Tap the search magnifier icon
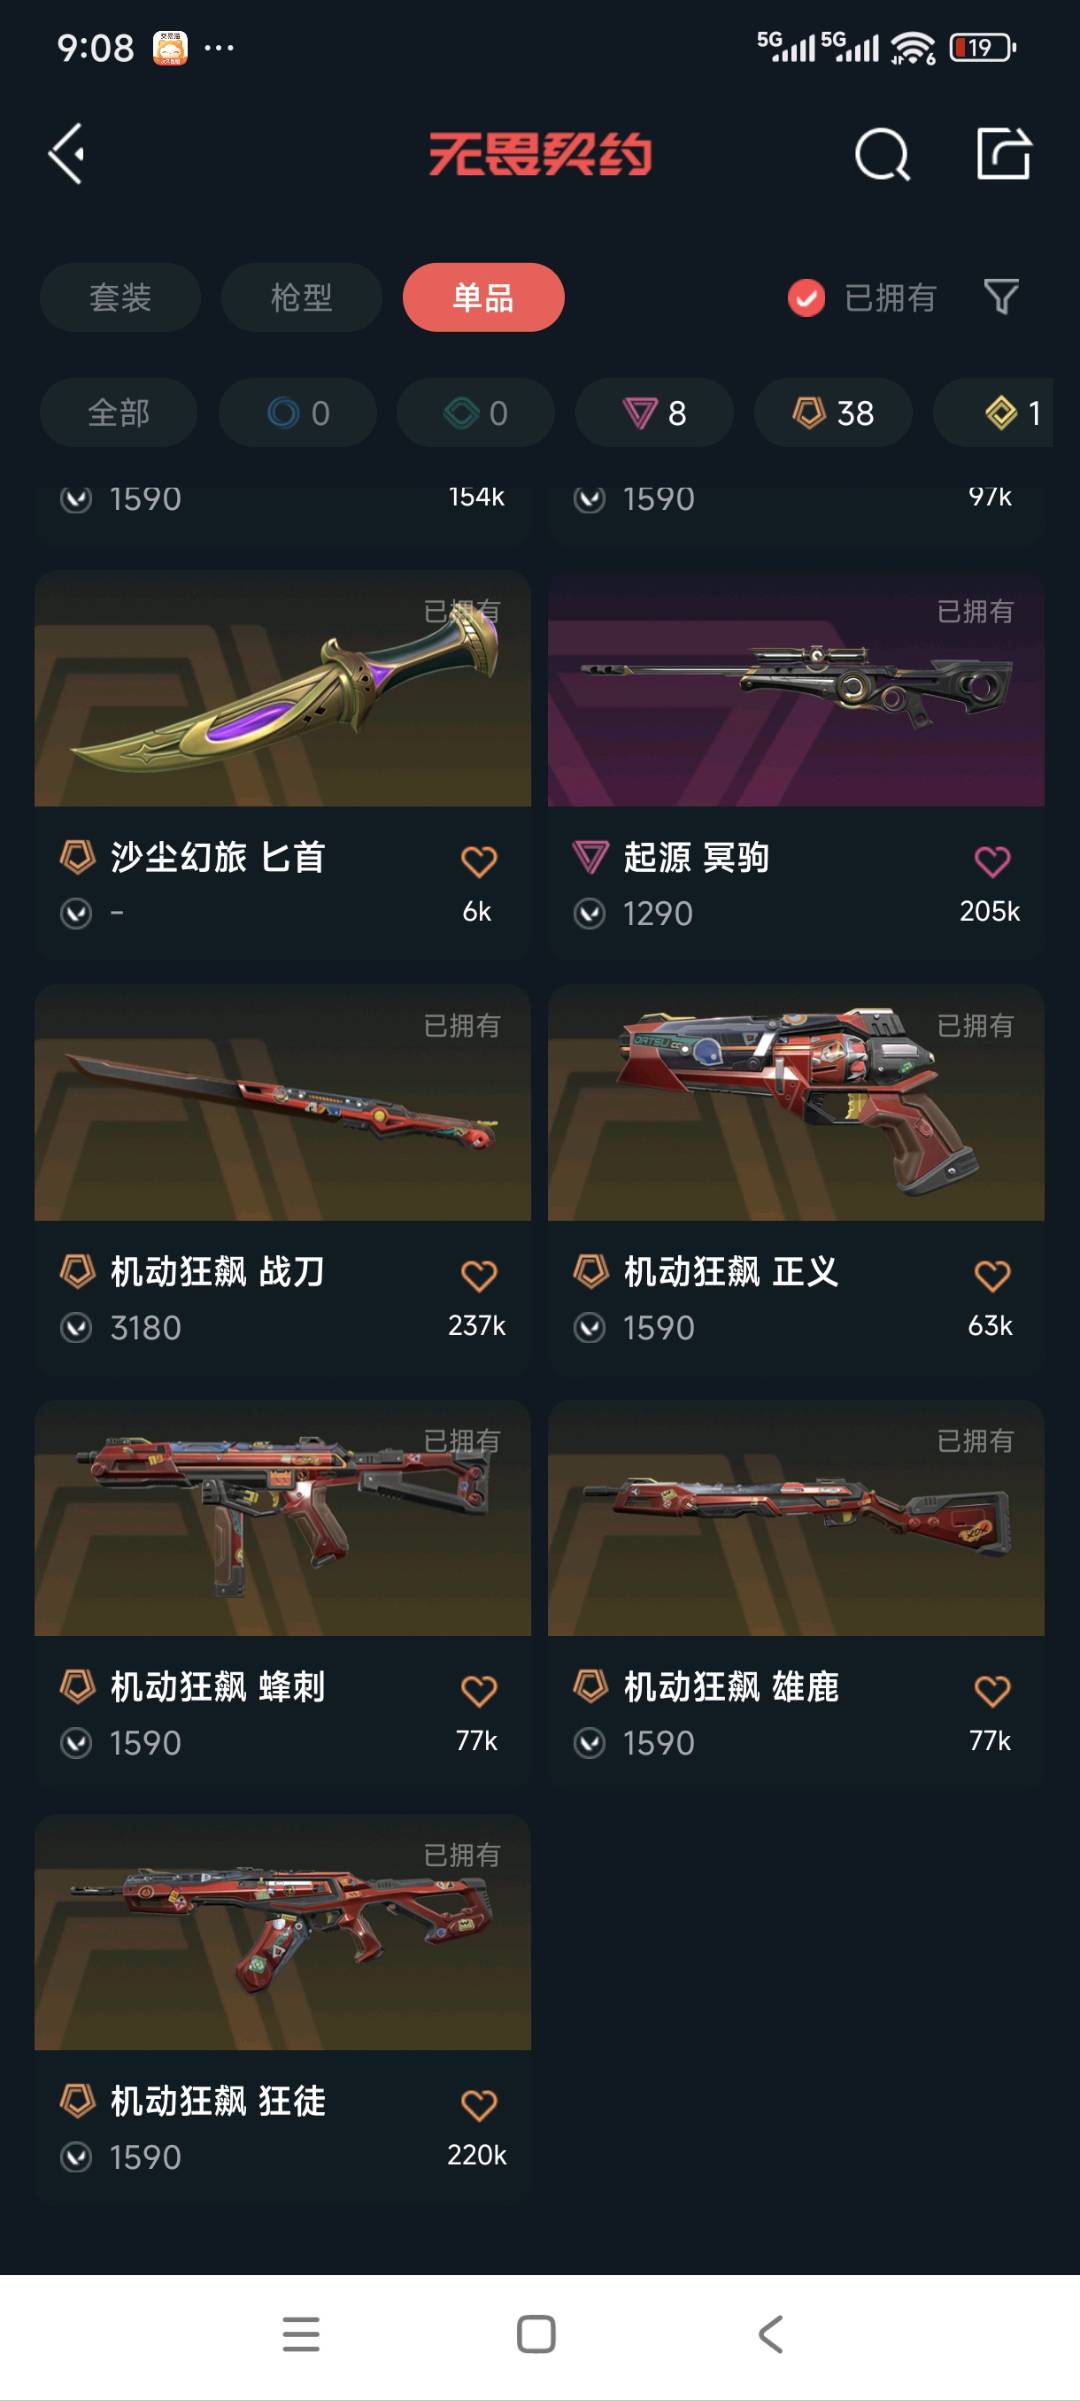Viewport: 1080px width, 2401px height. click(x=882, y=155)
